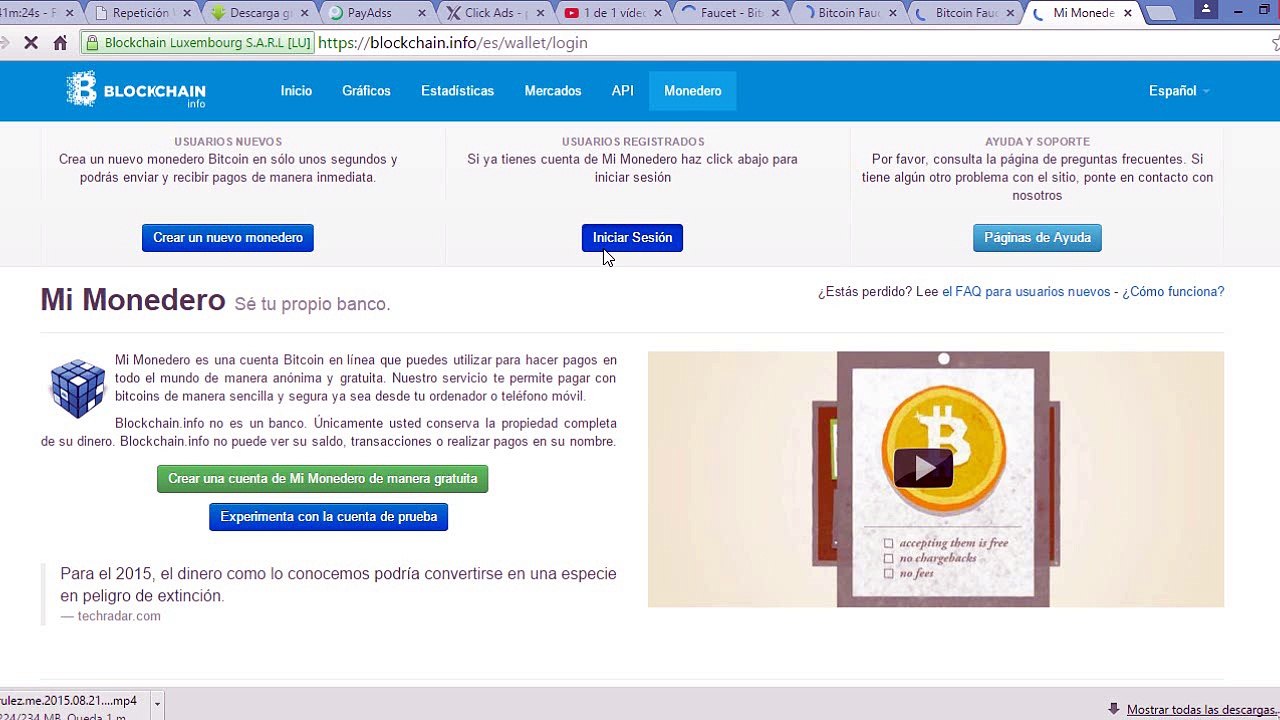The height and width of the screenshot is (720, 1280).
Task: Click the 'Para el 2015' quote text
Action: coord(338,584)
